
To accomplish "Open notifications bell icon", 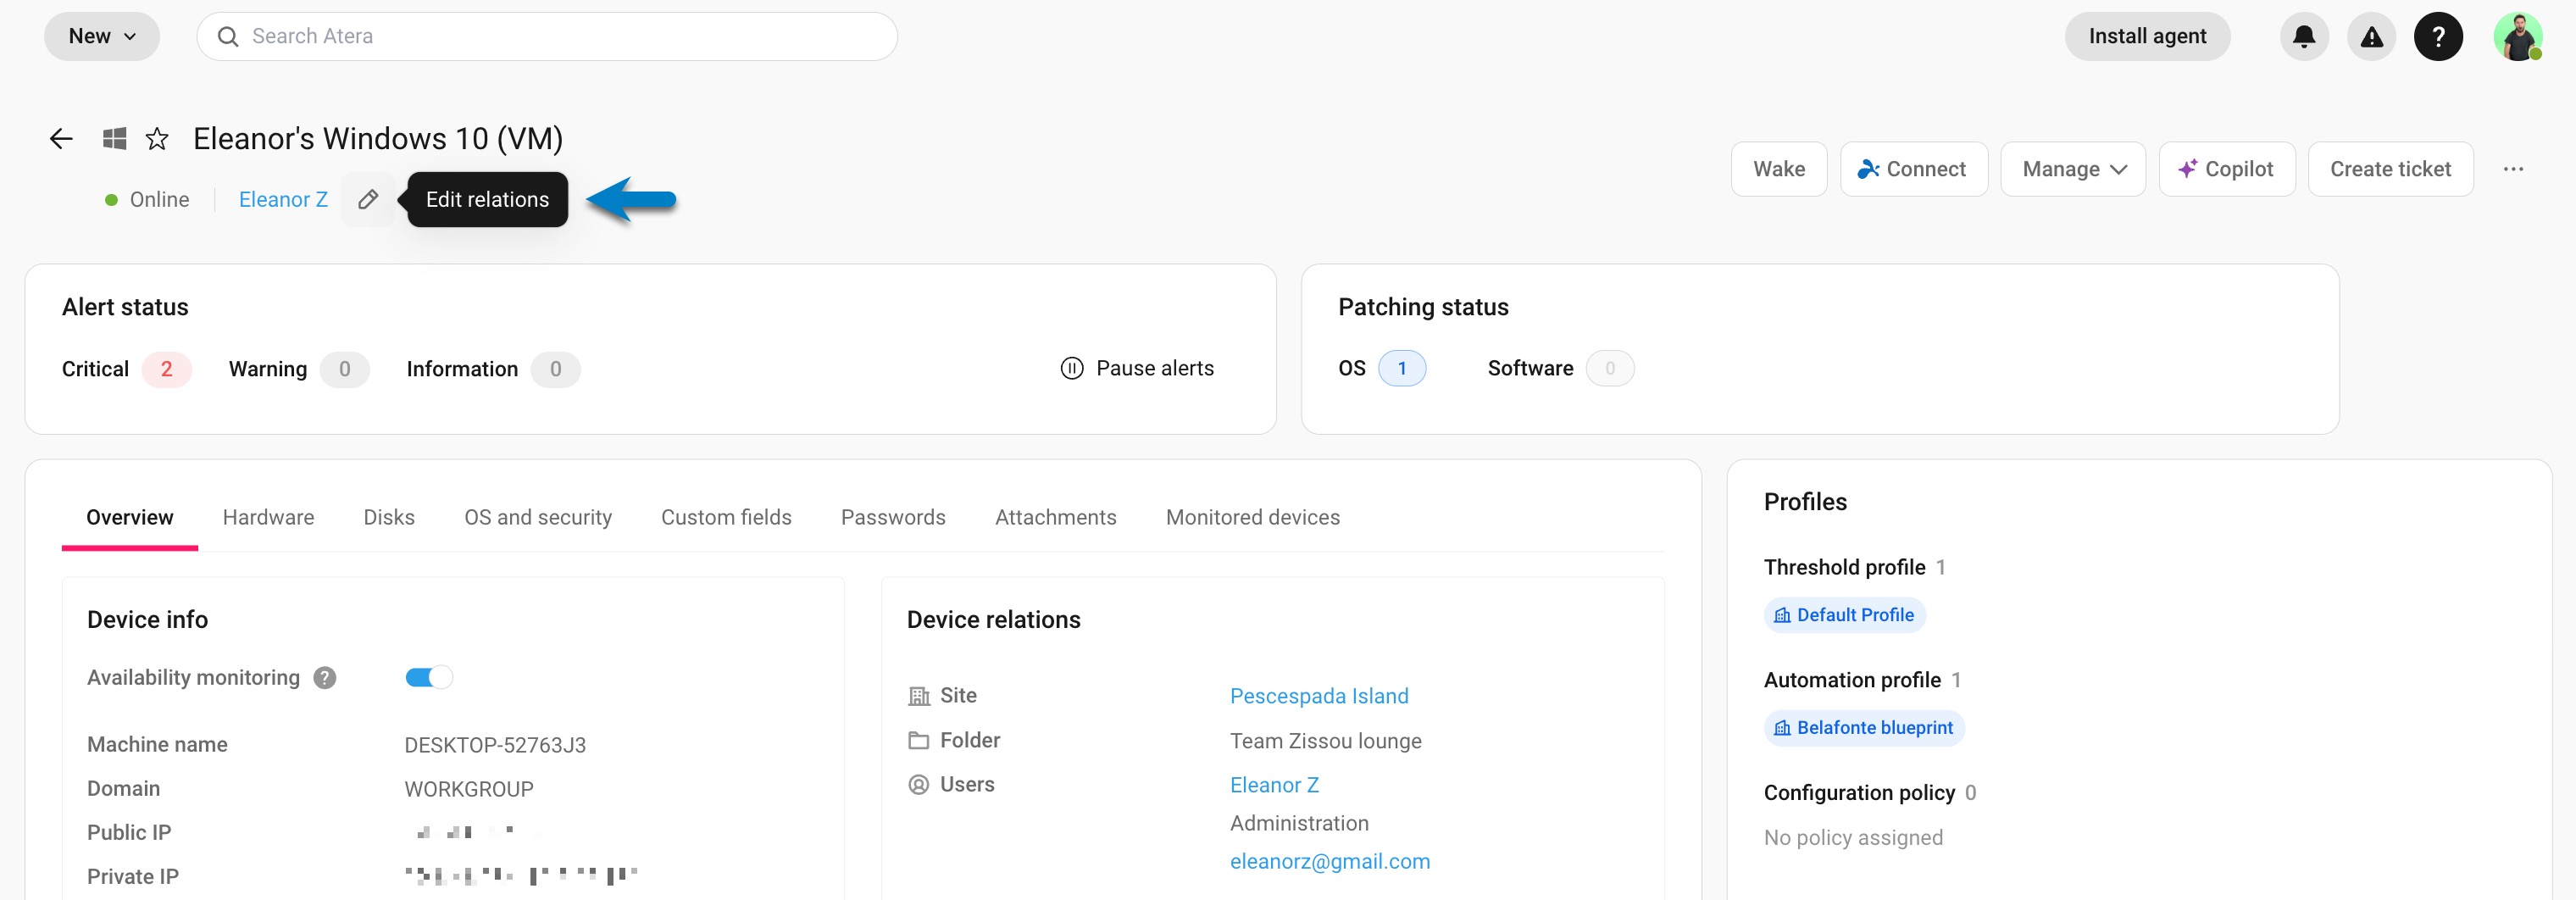I will [x=2304, y=37].
